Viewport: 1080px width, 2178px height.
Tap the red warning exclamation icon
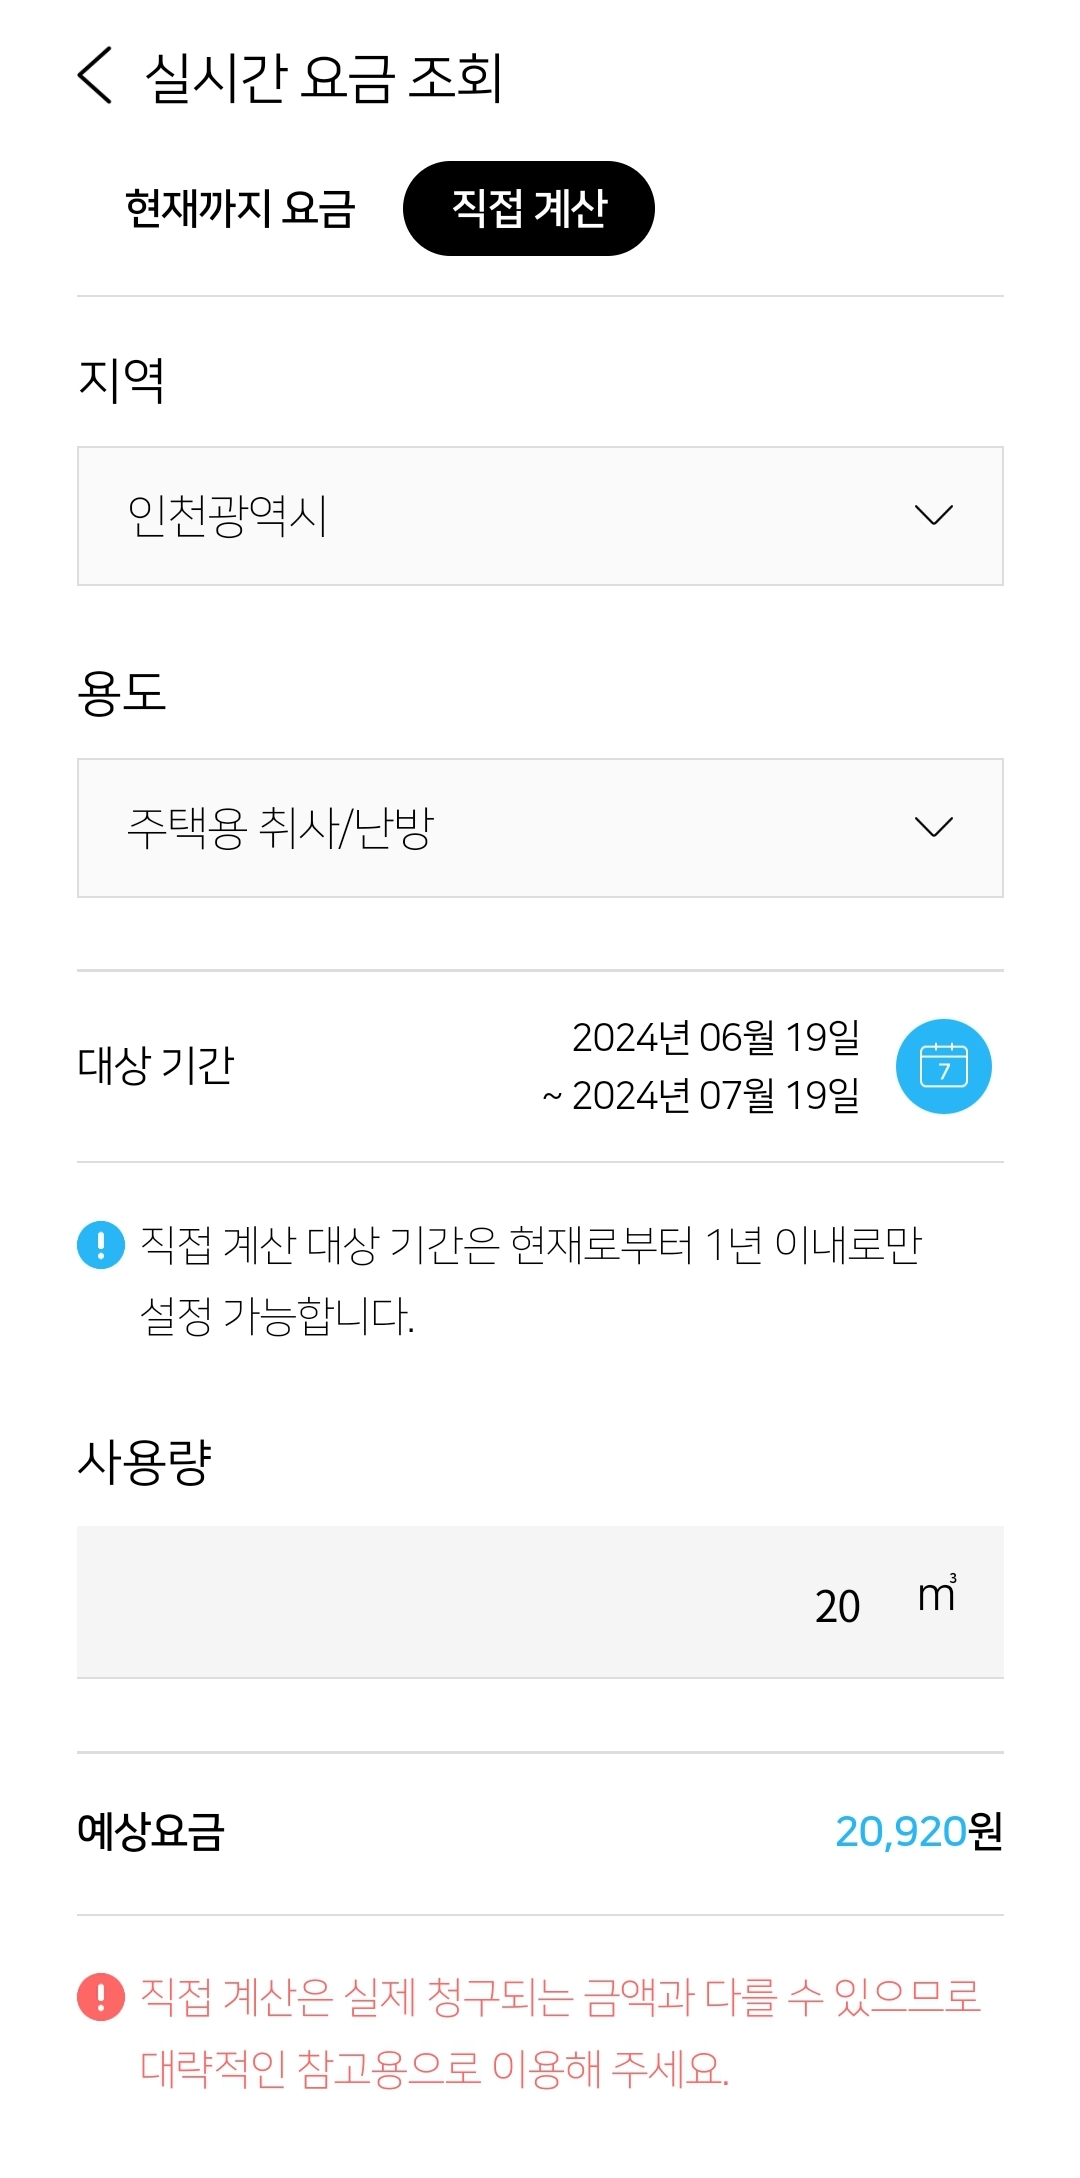pyautogui.click(x=101, y=1997)
